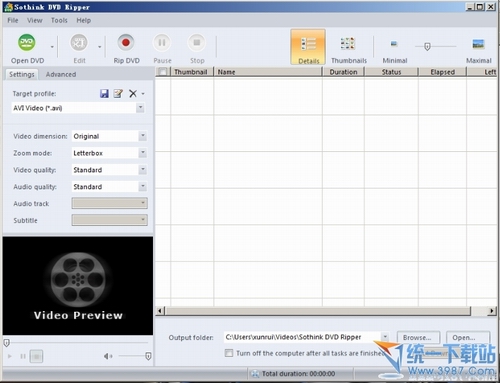Open the Help menu
500x383 pixels.
pos(84,20)
